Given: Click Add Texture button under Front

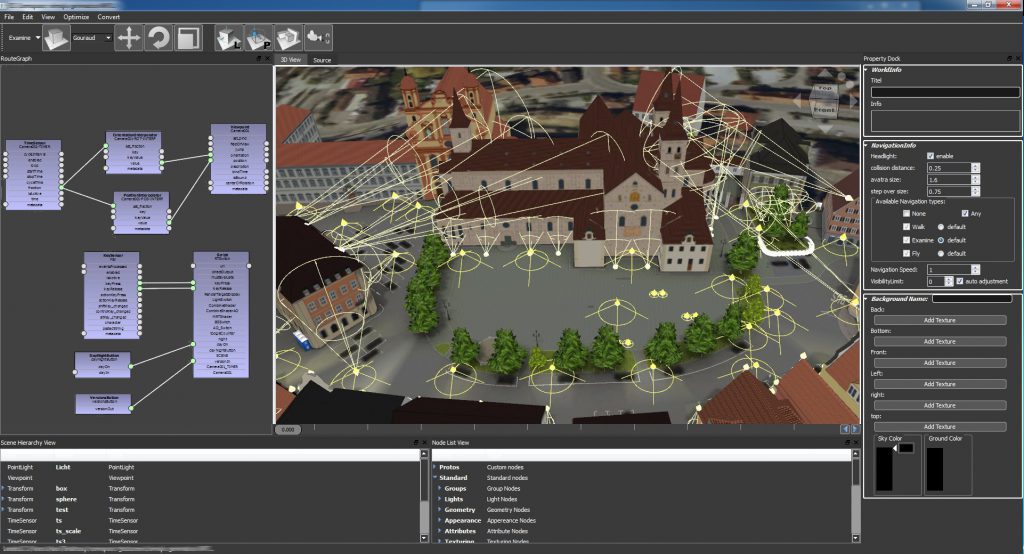Looking at the screenshot, I should [940, 363].
